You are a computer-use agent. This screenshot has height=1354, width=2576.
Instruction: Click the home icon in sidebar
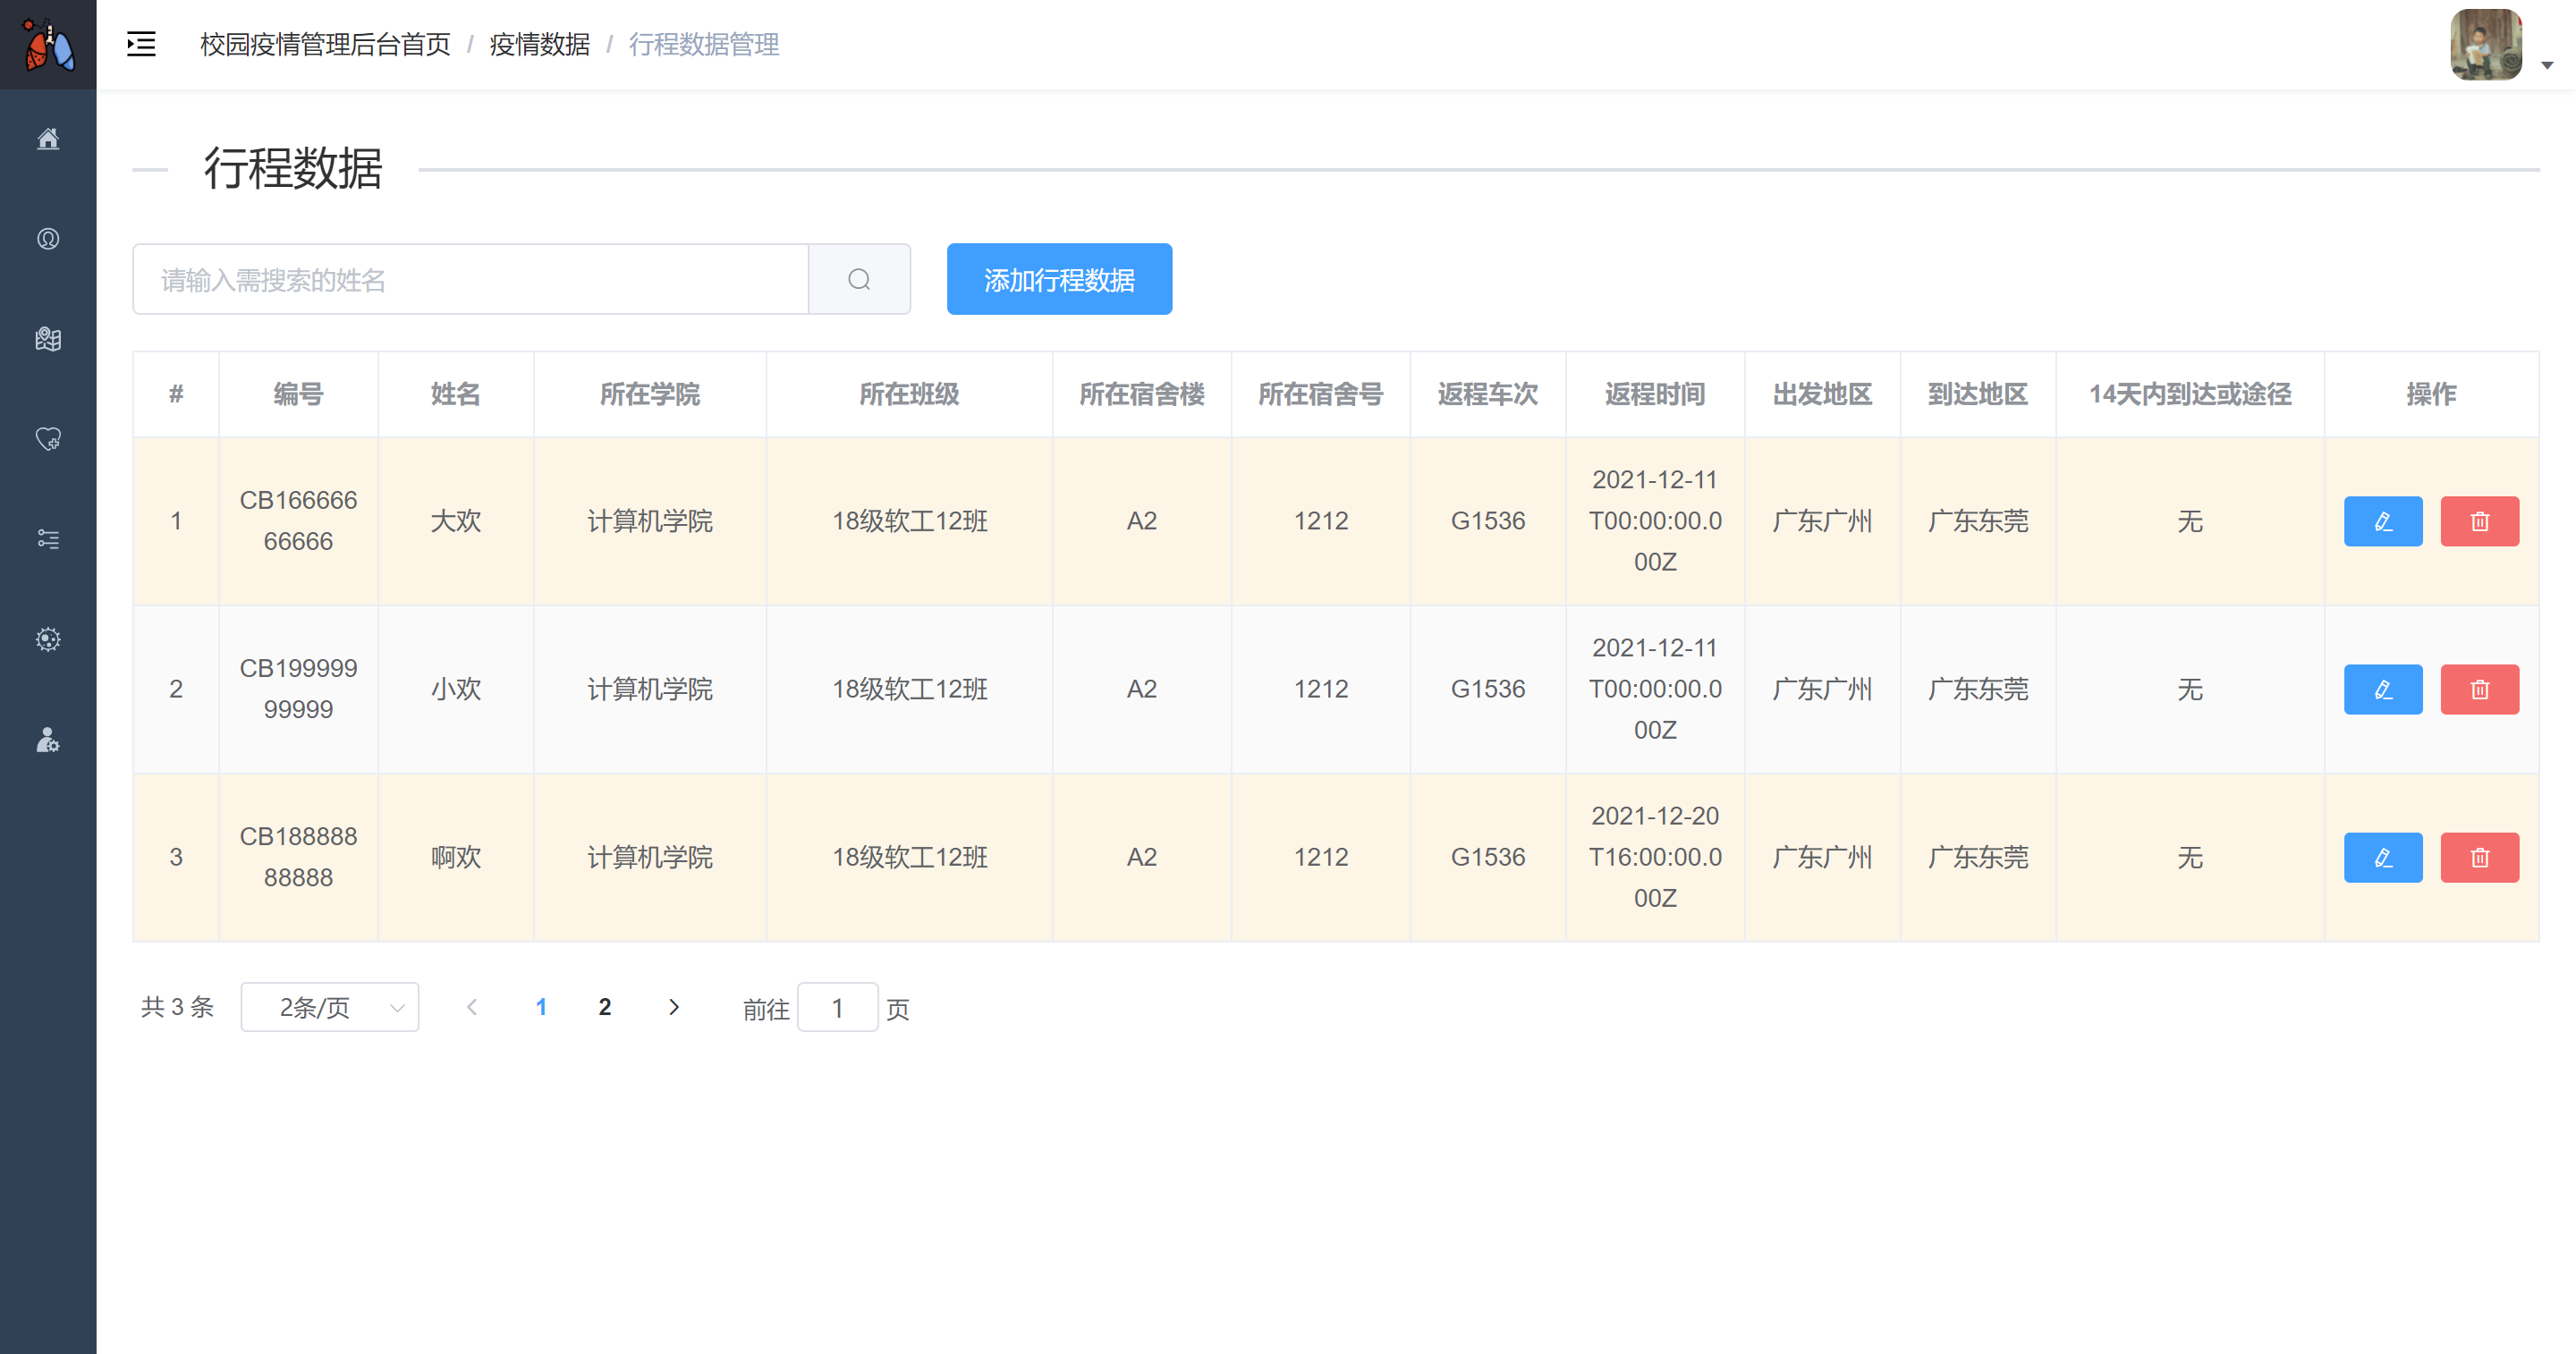tap(48, 139)
